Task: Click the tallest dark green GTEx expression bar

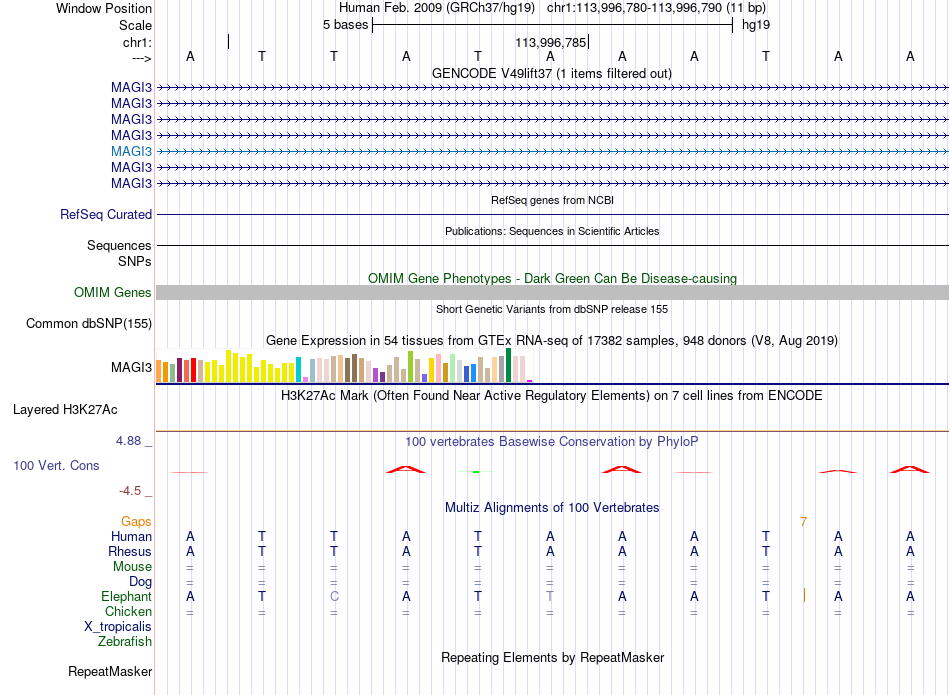Action: [x=508, y=365]
